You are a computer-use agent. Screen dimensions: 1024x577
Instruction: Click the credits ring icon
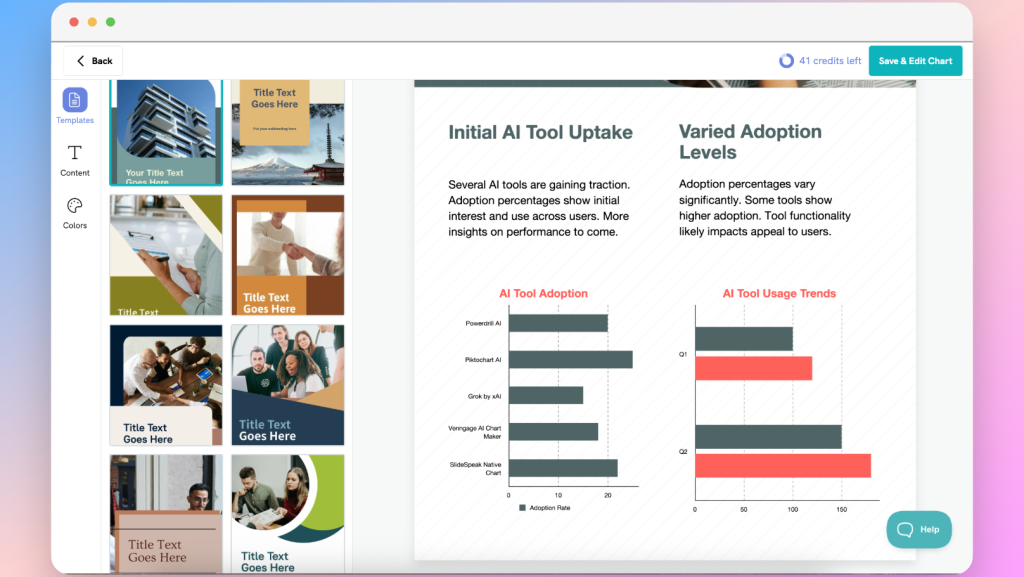[786, 61]
